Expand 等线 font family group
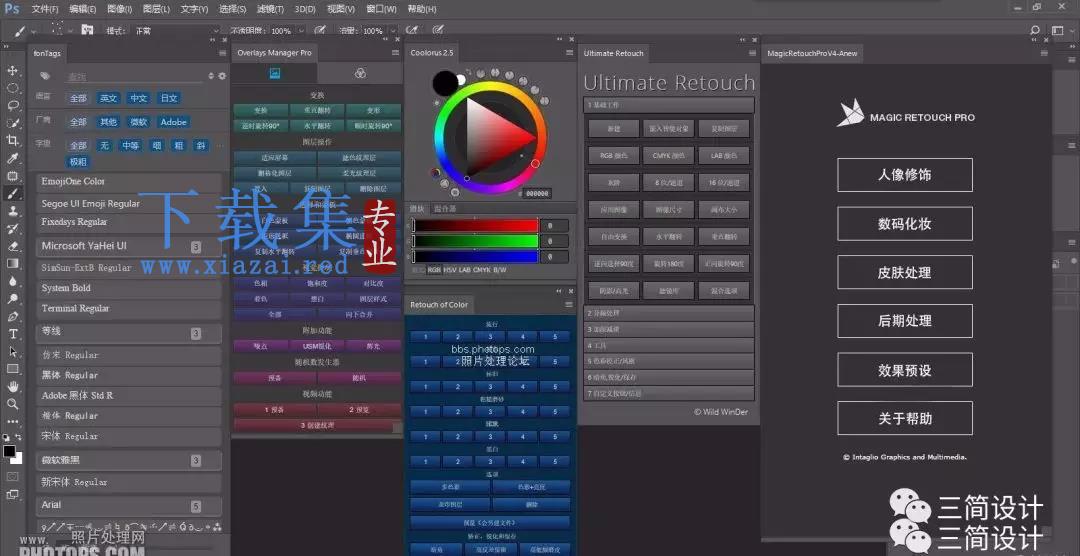The width and height of the screenshot is (1080, 556). 129,332
